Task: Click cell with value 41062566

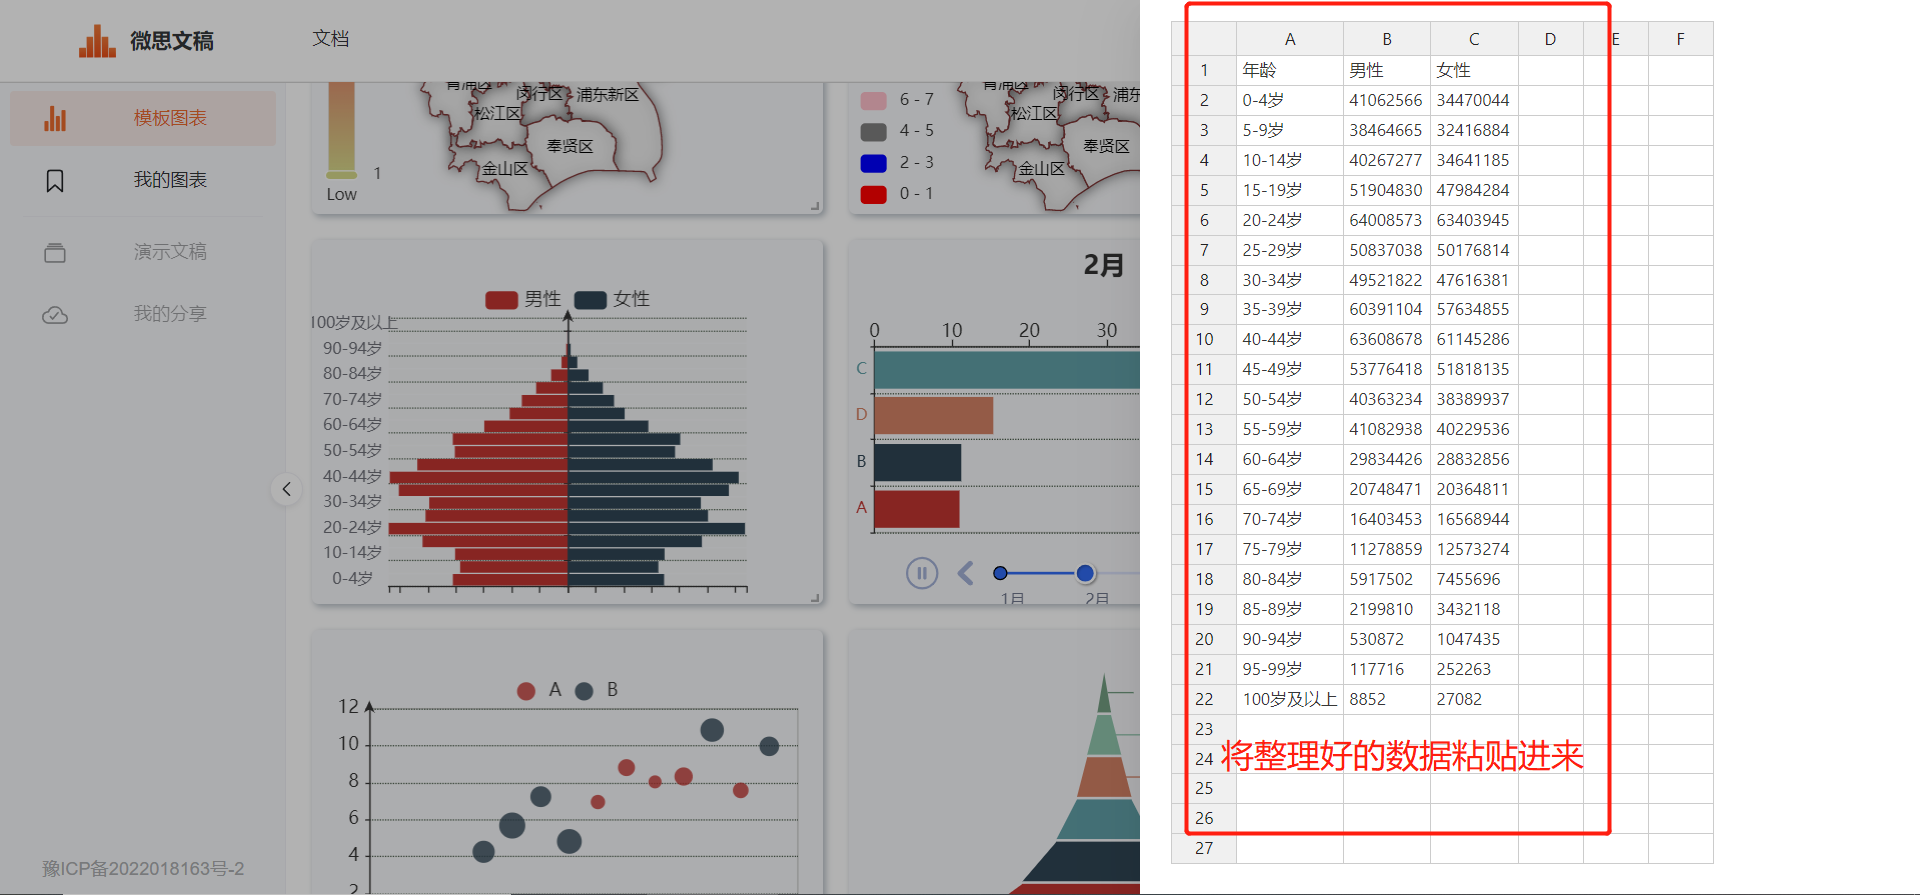Action: 1387,100
